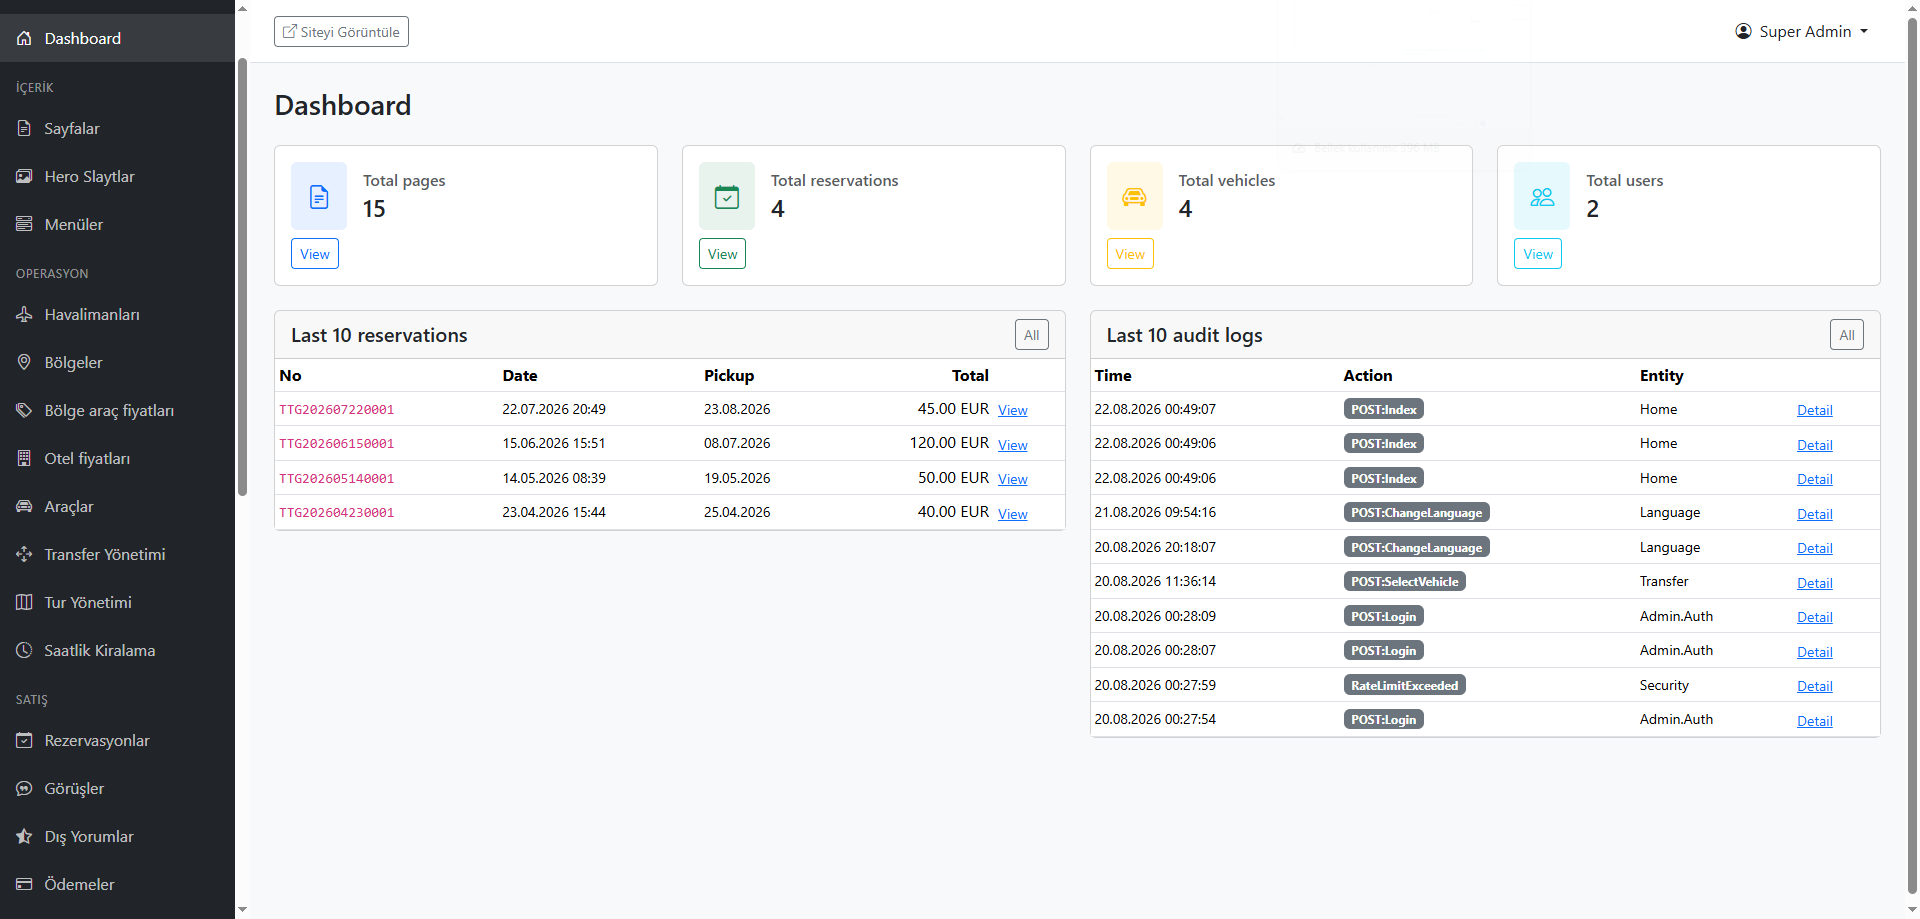Click the Sayfalar page icon

24,128
